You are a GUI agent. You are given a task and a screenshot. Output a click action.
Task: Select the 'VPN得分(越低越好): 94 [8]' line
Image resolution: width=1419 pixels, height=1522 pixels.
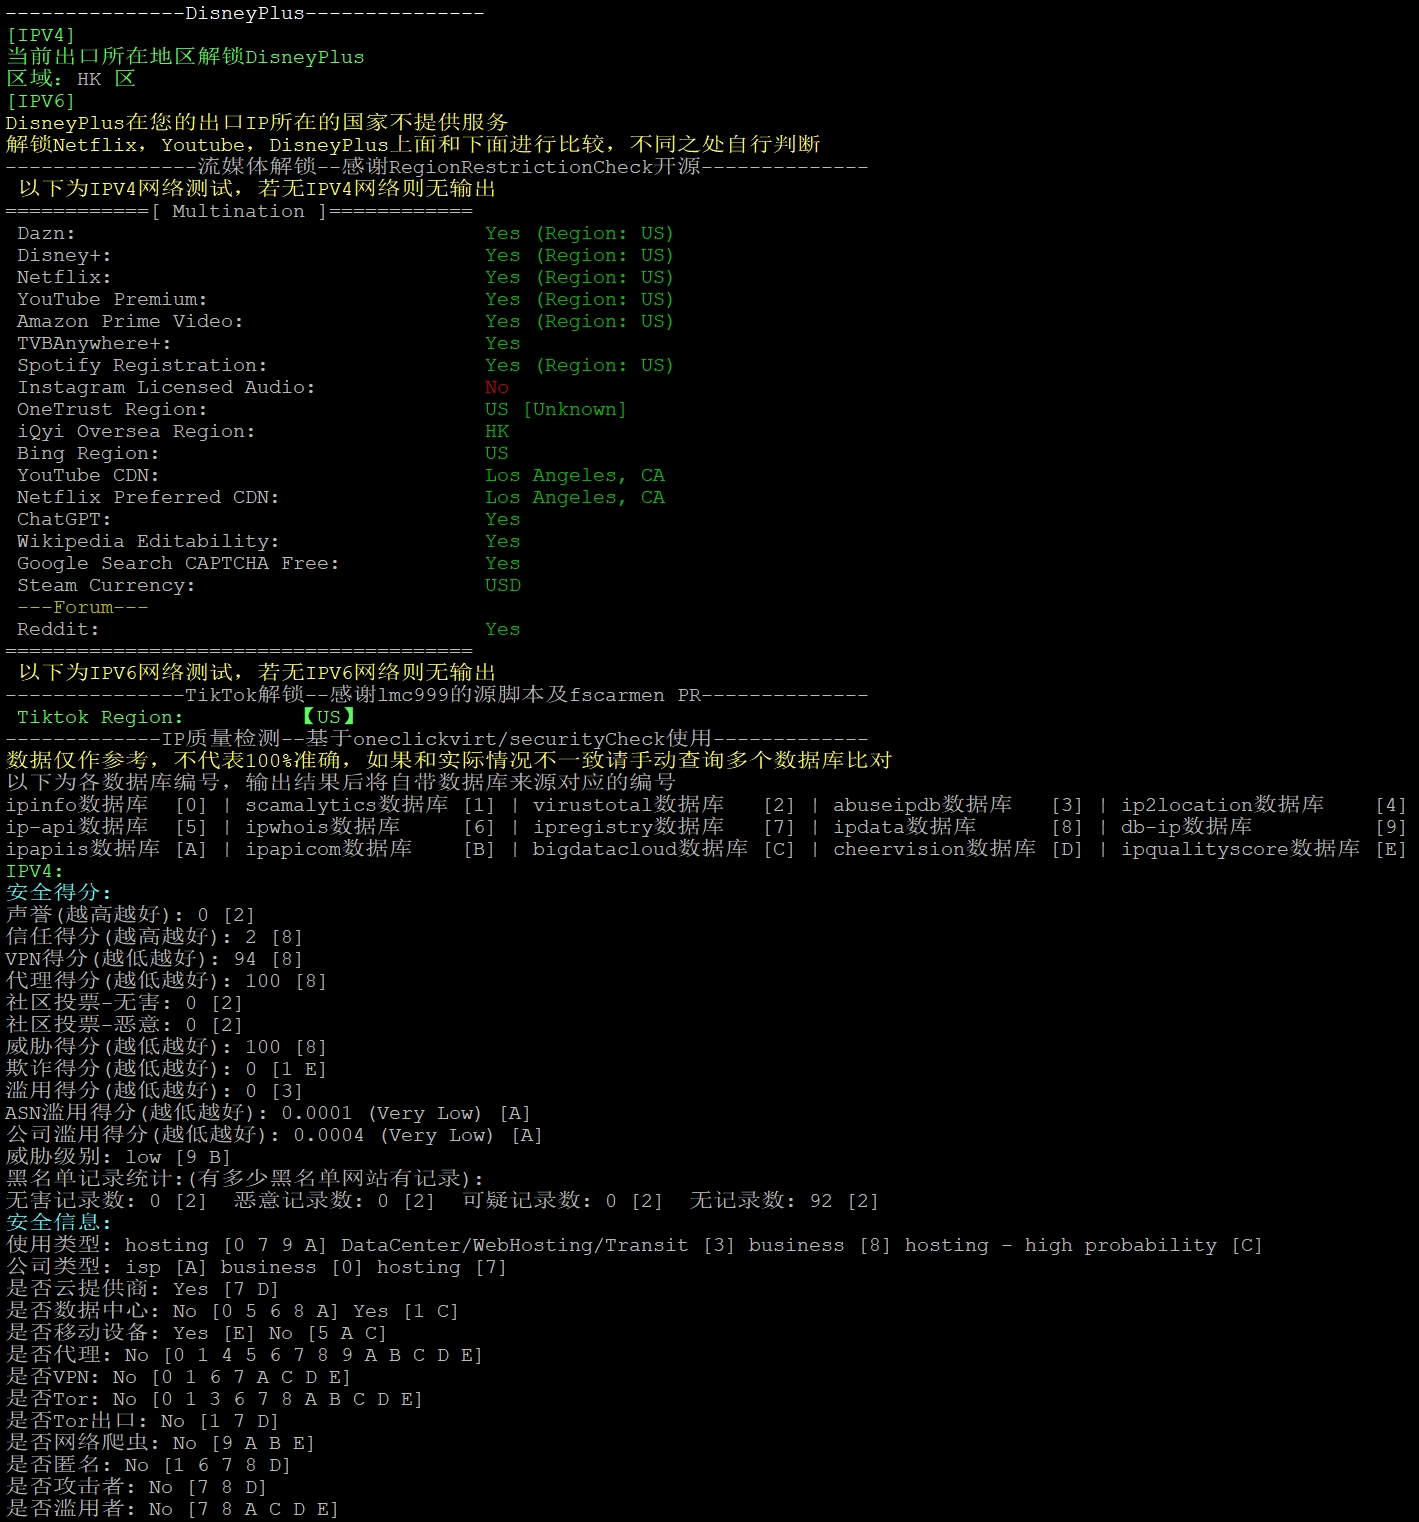[x=154, y=959]
